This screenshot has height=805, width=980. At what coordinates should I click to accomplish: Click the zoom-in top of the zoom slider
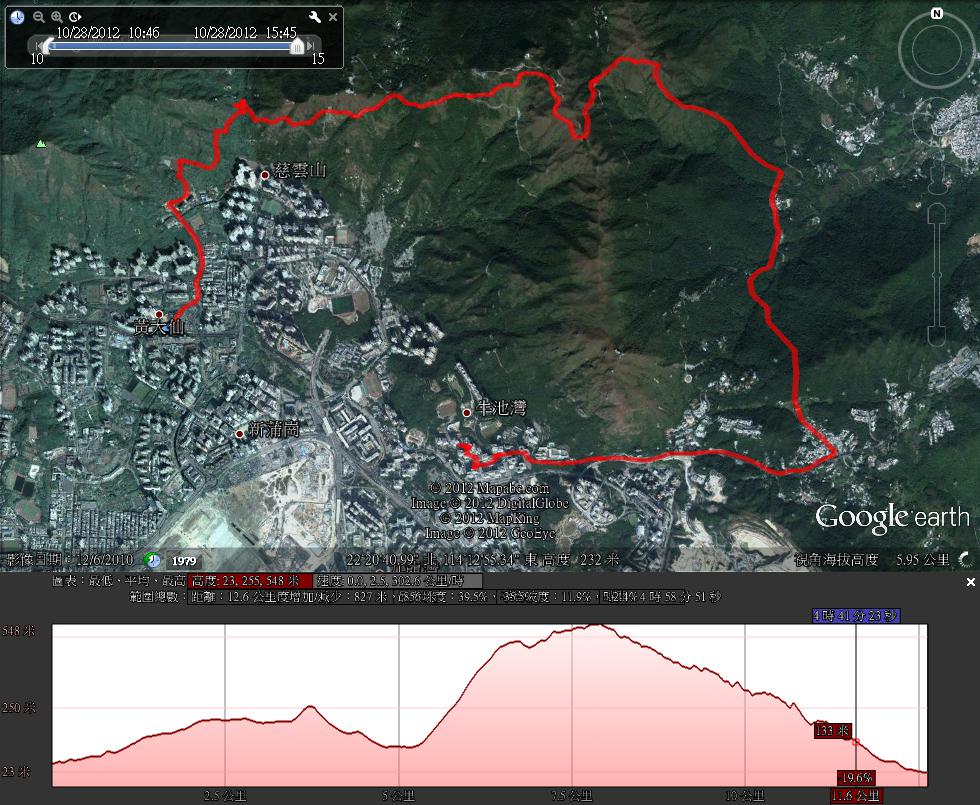click(x=936, y=214)
